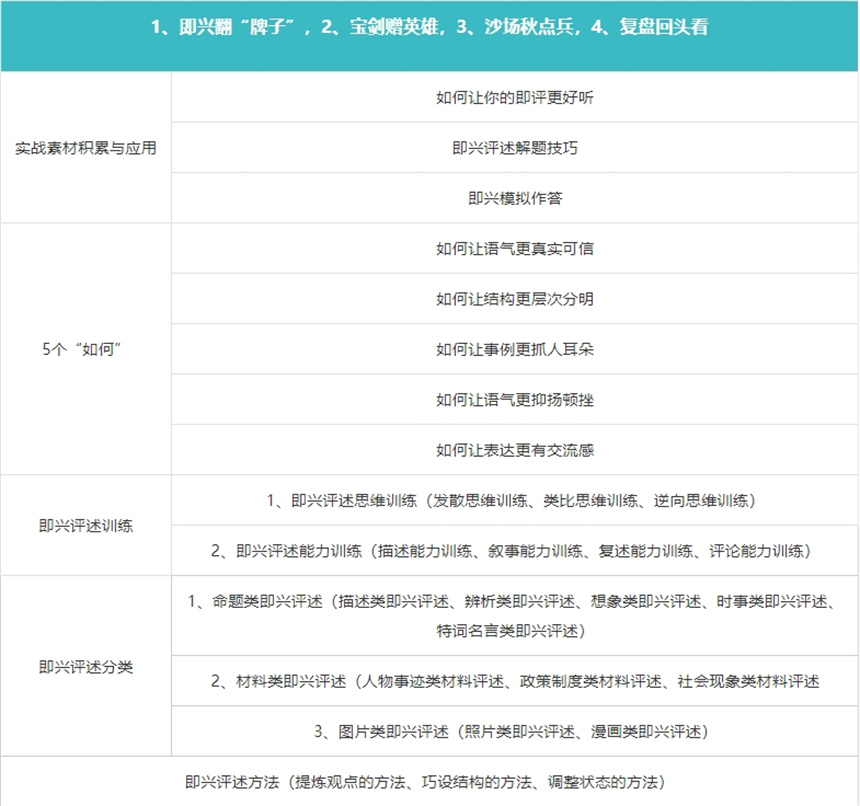
Task: Click the row 即兴评述解题技巧
Action: [x=514, y=147]
